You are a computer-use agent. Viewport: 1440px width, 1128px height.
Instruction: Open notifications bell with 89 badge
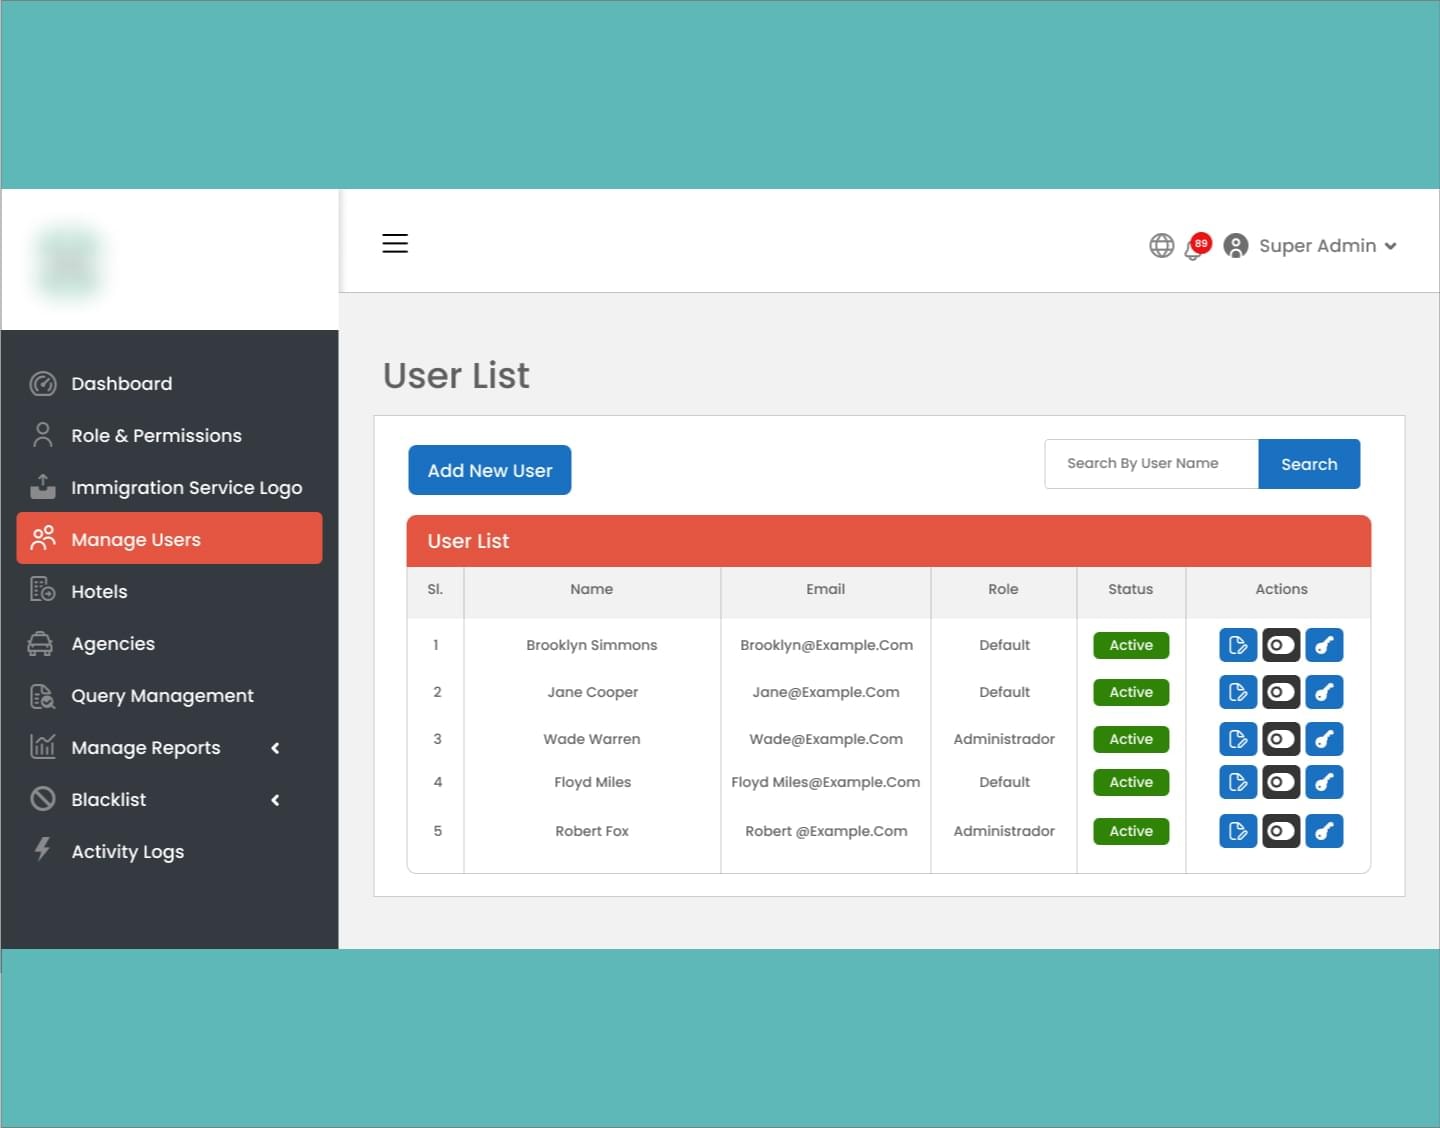[1196, 246]
